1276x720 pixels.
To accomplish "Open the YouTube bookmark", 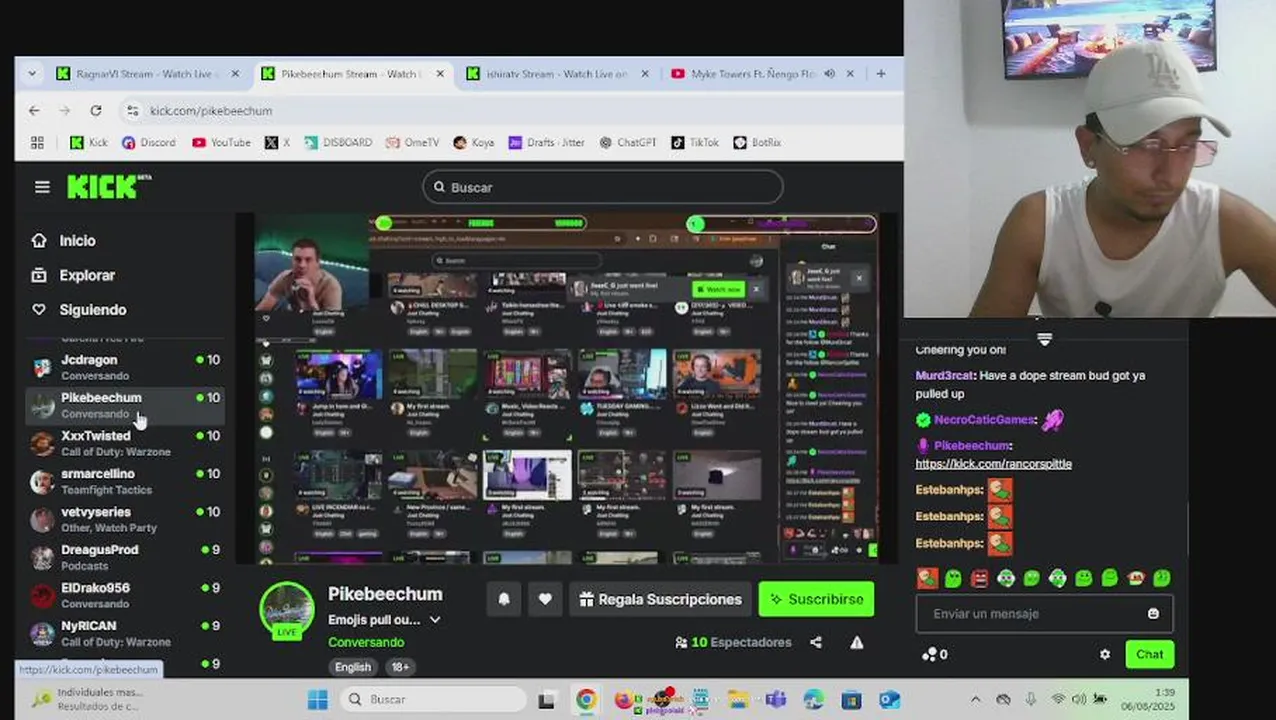I will (221, 143).
